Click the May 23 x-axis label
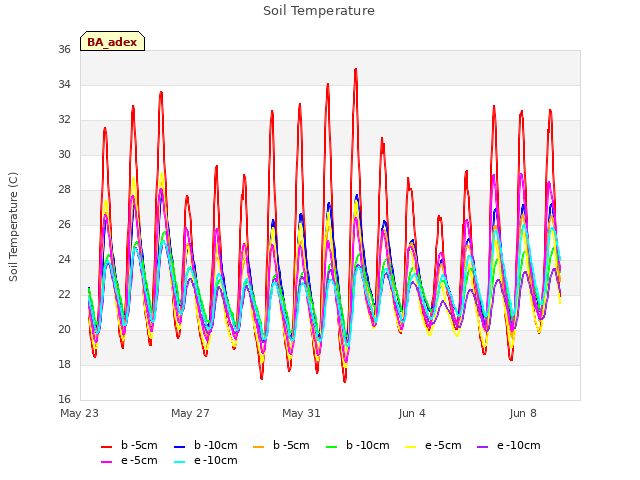 (80, 413)
